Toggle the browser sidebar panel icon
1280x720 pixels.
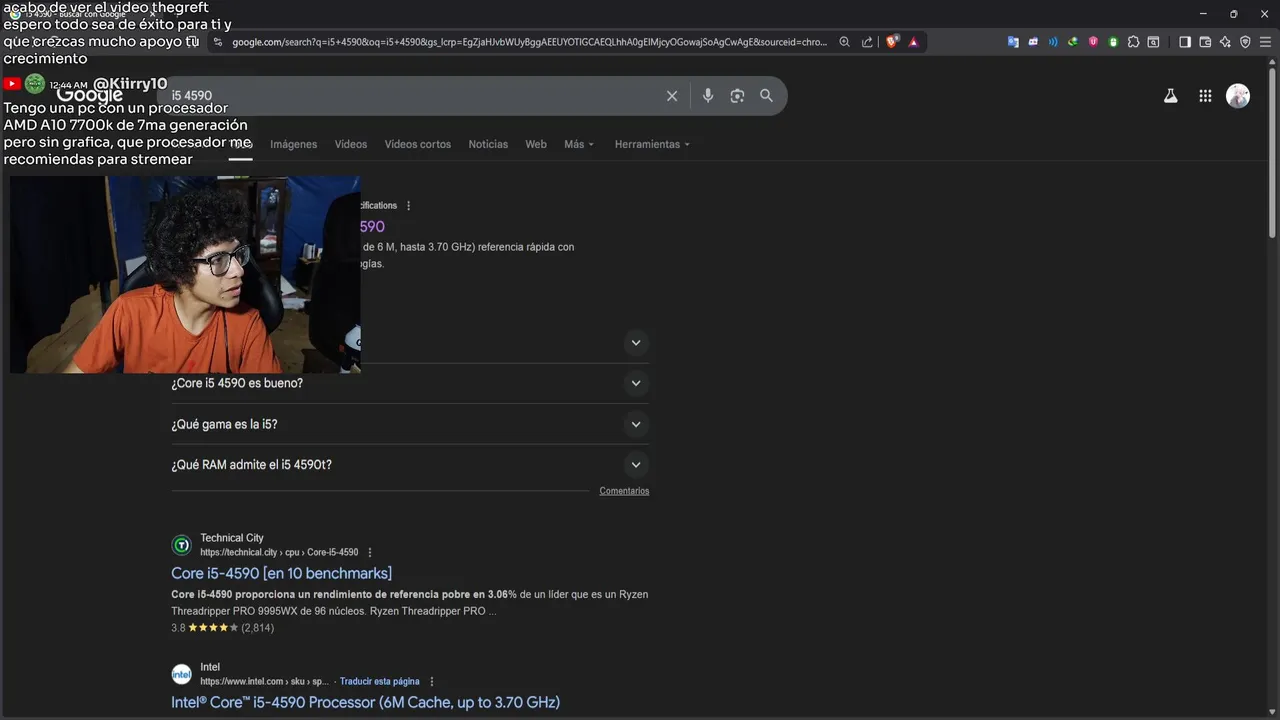[x=1185, y=42]
